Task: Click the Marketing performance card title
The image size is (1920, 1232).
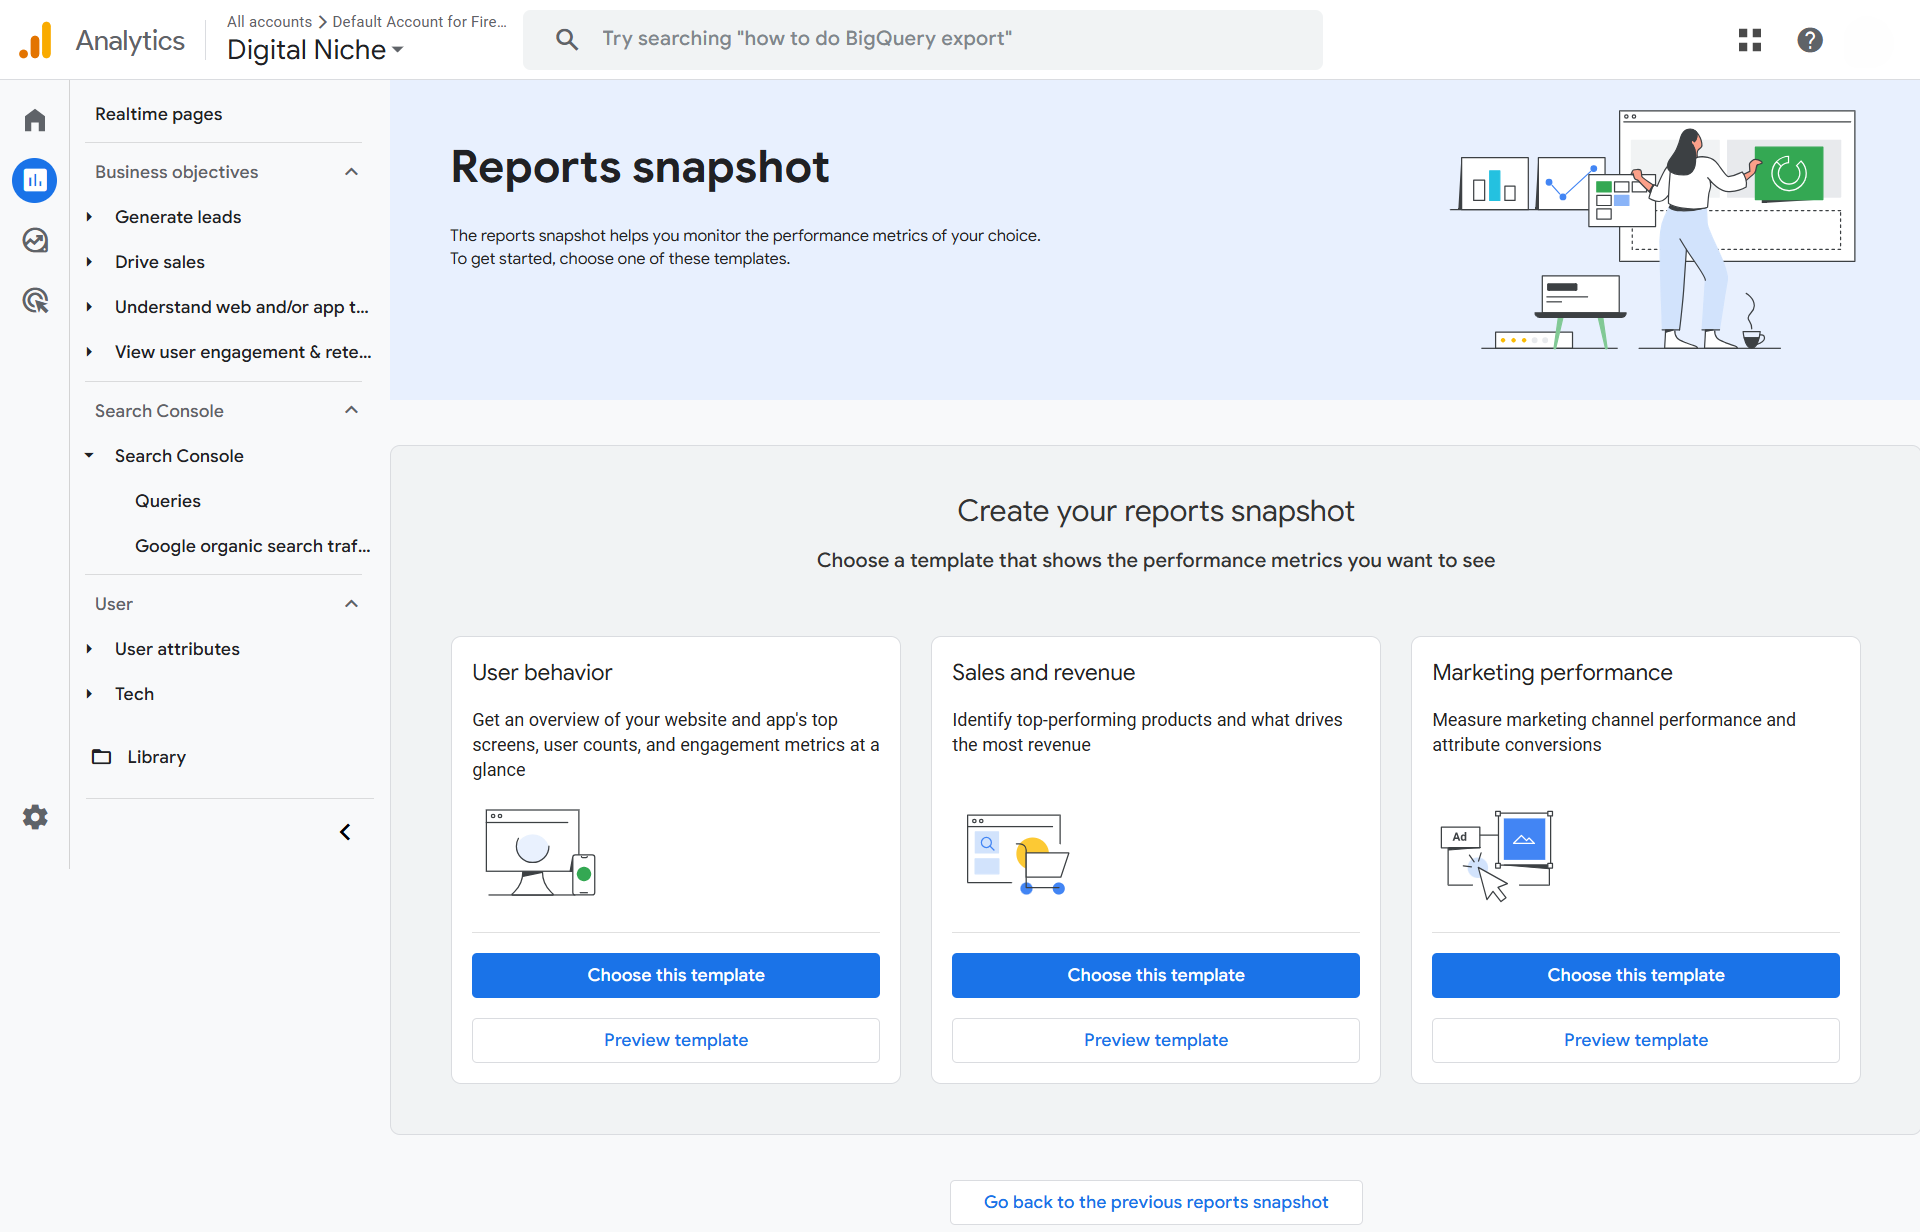Action: coord(1552,673)
